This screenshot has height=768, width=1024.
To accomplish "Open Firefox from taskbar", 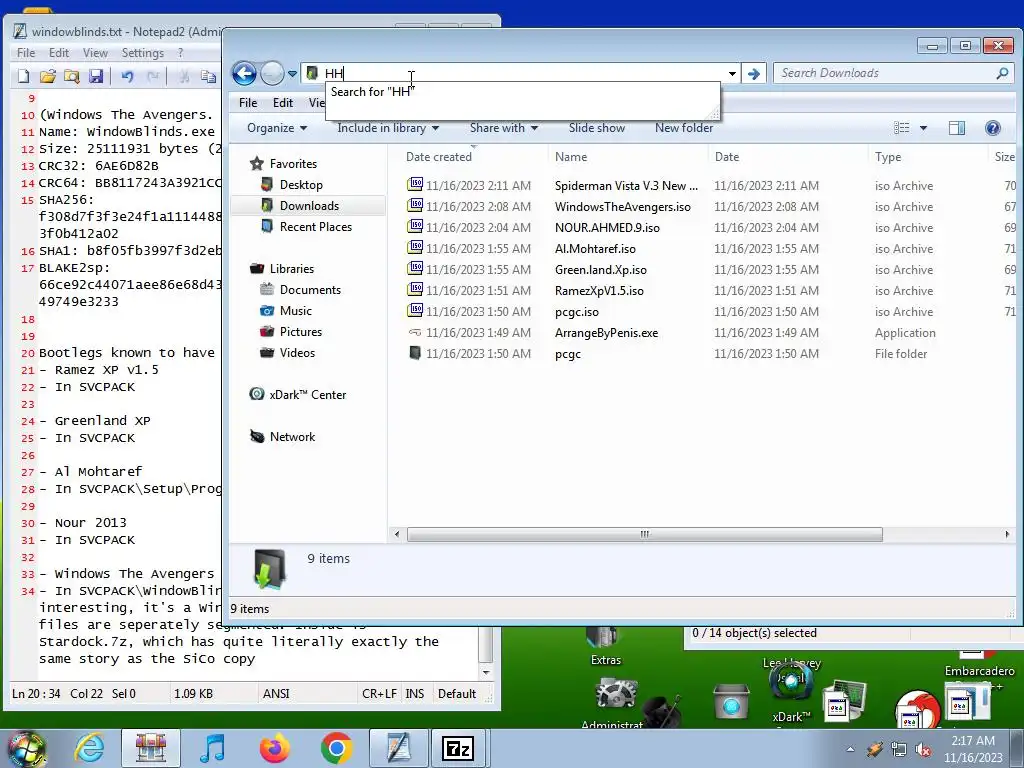I will pyautogui.click(x=275, y=748).
